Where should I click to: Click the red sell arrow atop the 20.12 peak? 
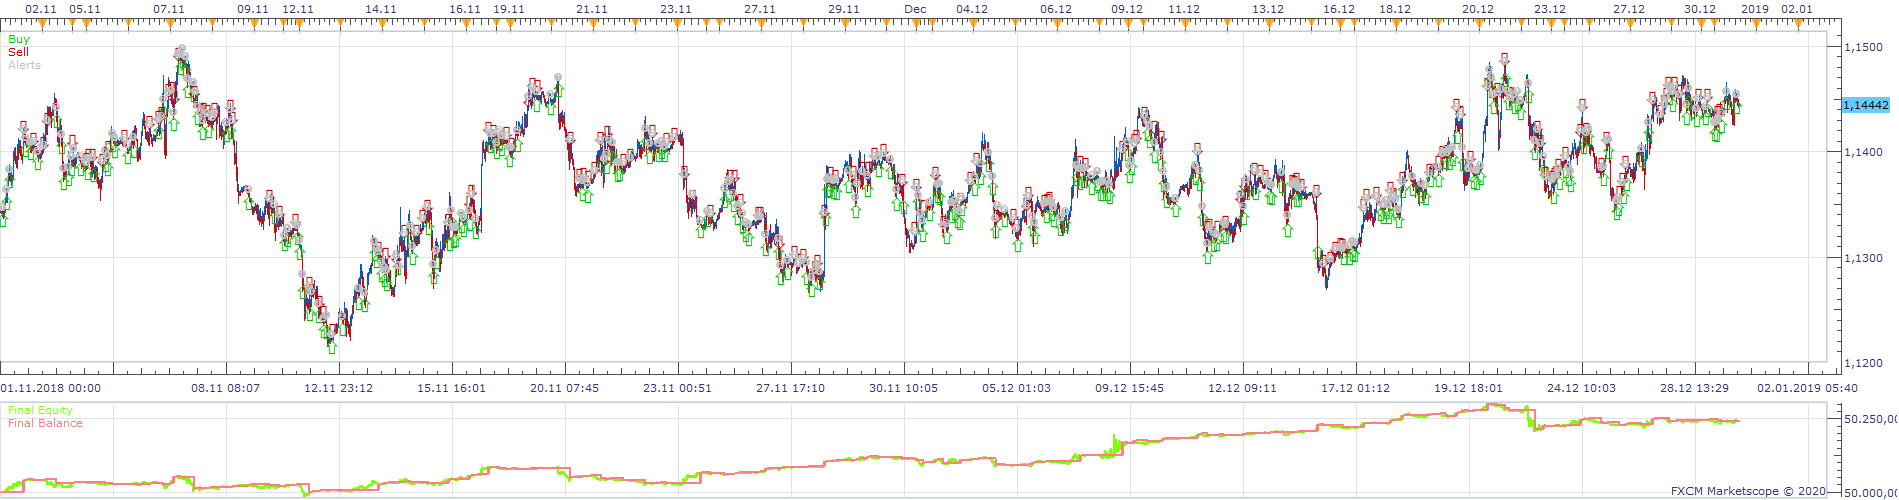[x=1504, y=59]
